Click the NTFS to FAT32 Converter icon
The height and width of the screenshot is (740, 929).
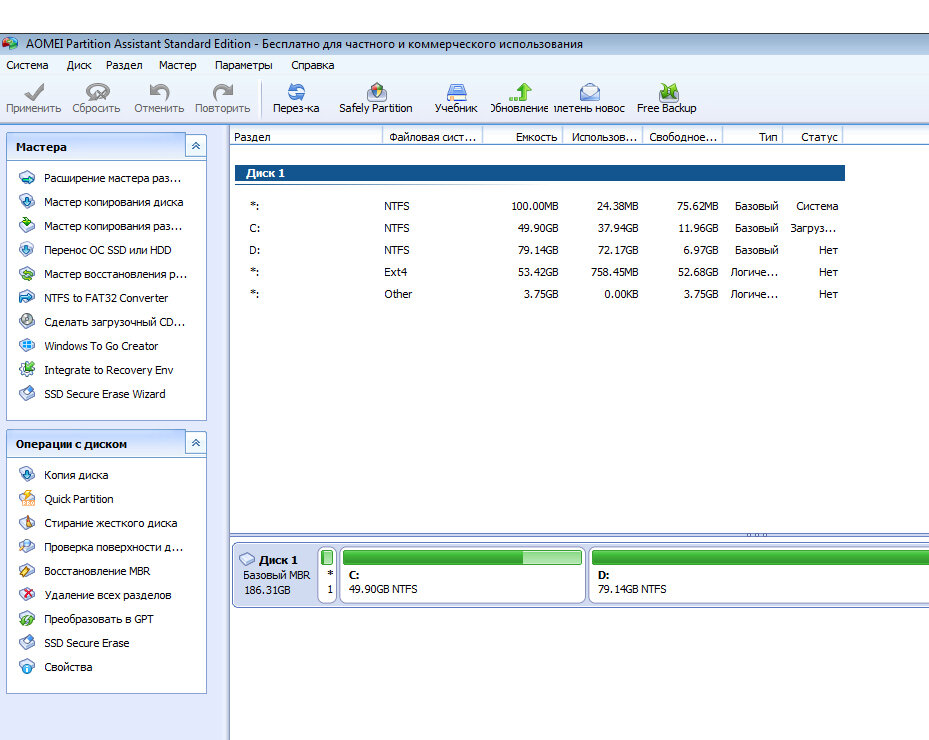tap(27, 297)
